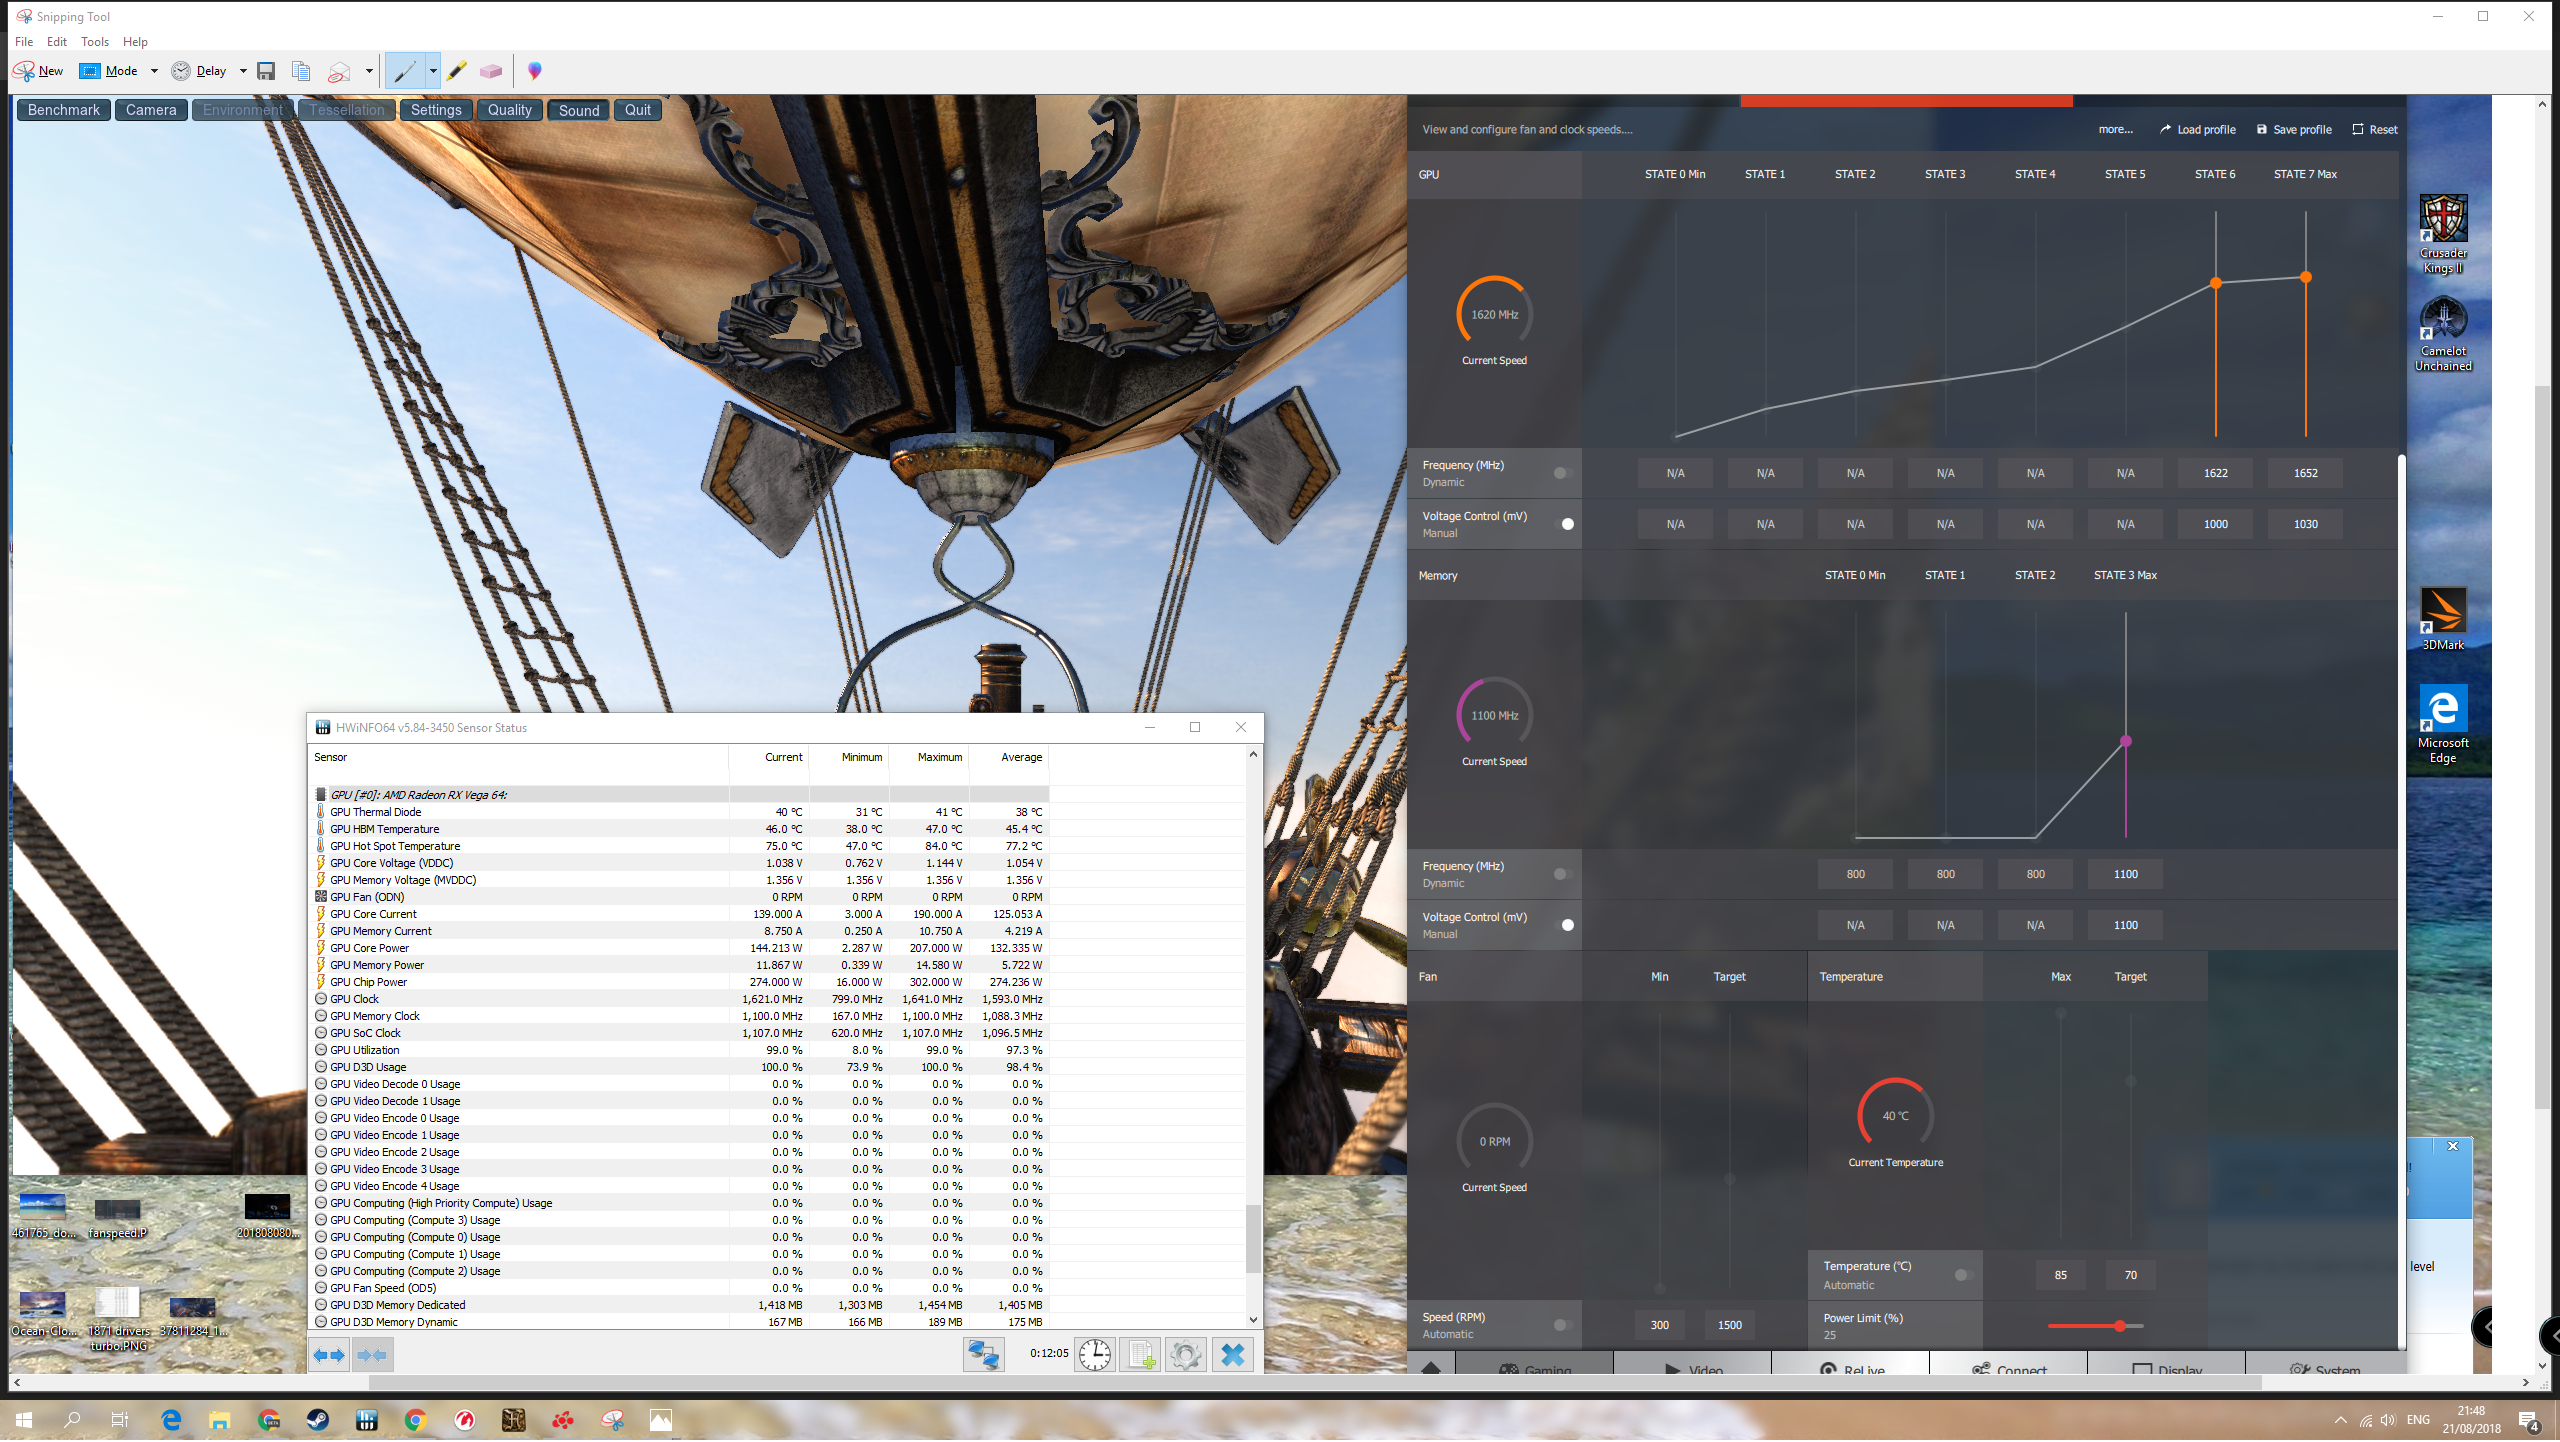Image resolution: width=2560 pixels, height=1442 pixels.
Task: Open the File menu in Snipping Tool
Action: tap(24, 42)
